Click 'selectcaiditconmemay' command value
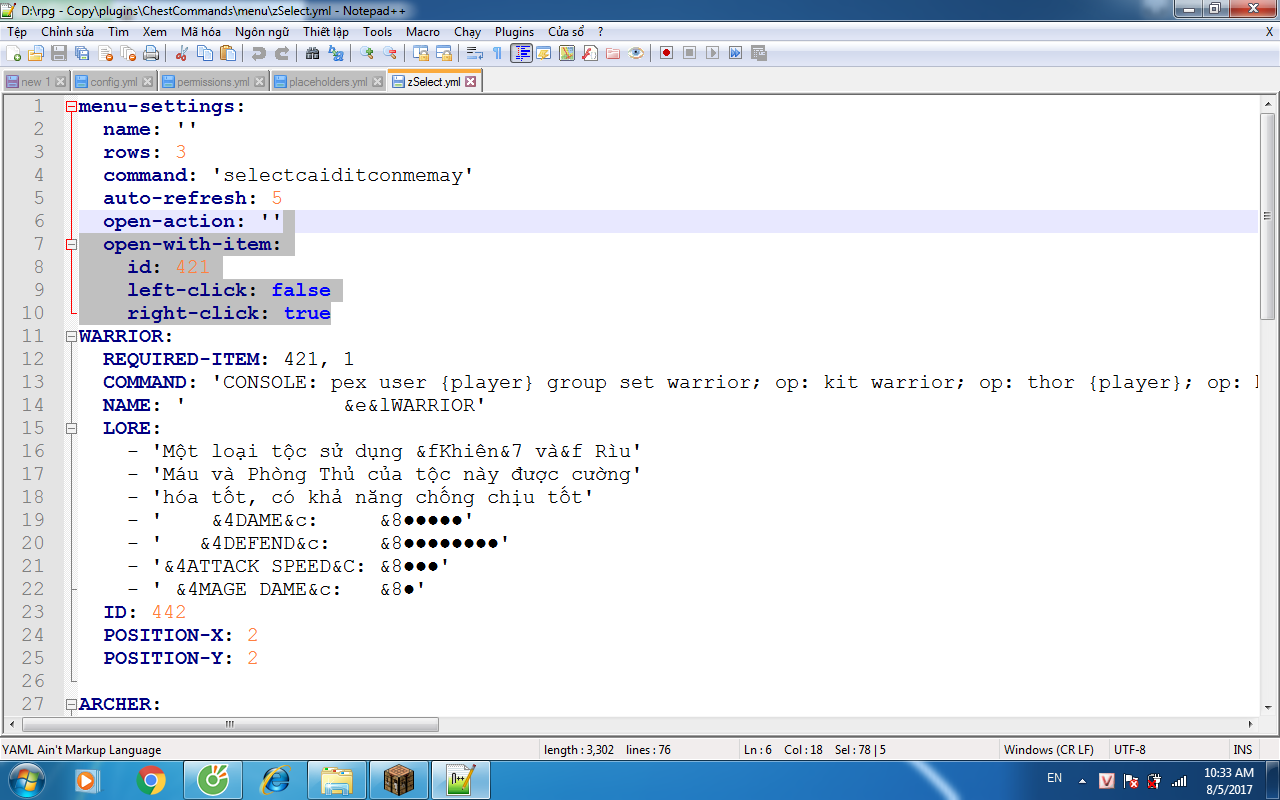1280x800 pixels. pyautogui.click(x=342, y=176)
